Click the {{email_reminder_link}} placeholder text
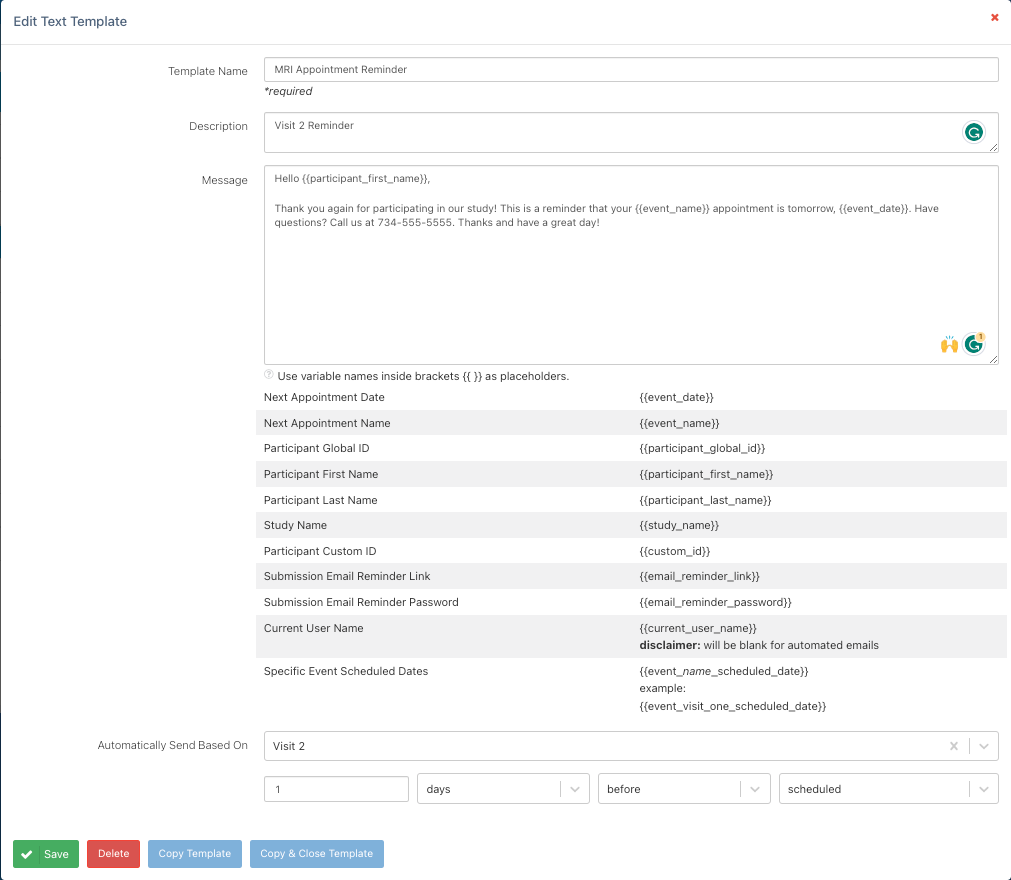The image size is (1011, 880). tap(699, 576)
